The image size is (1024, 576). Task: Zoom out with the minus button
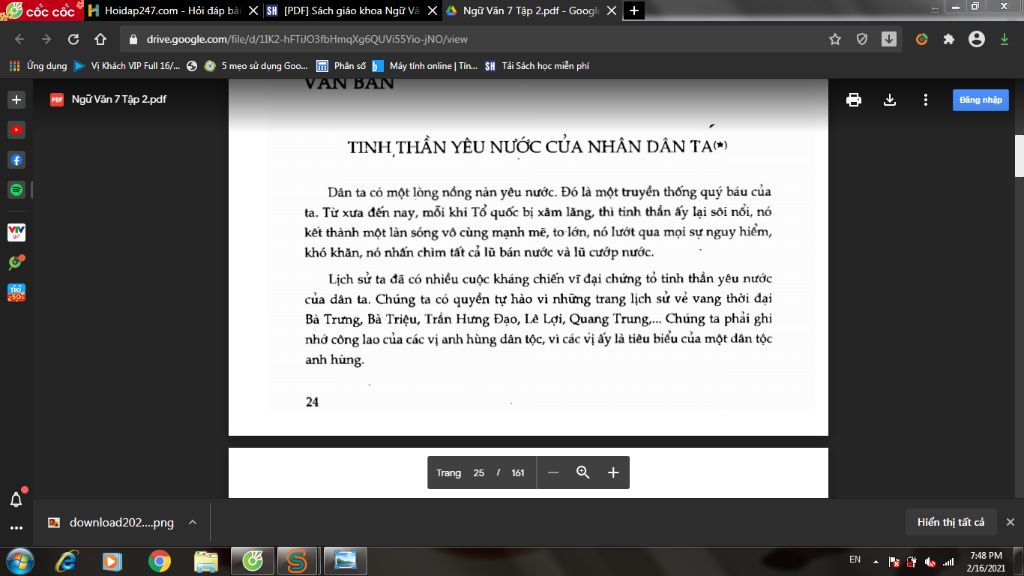click(x=553, y=472)
